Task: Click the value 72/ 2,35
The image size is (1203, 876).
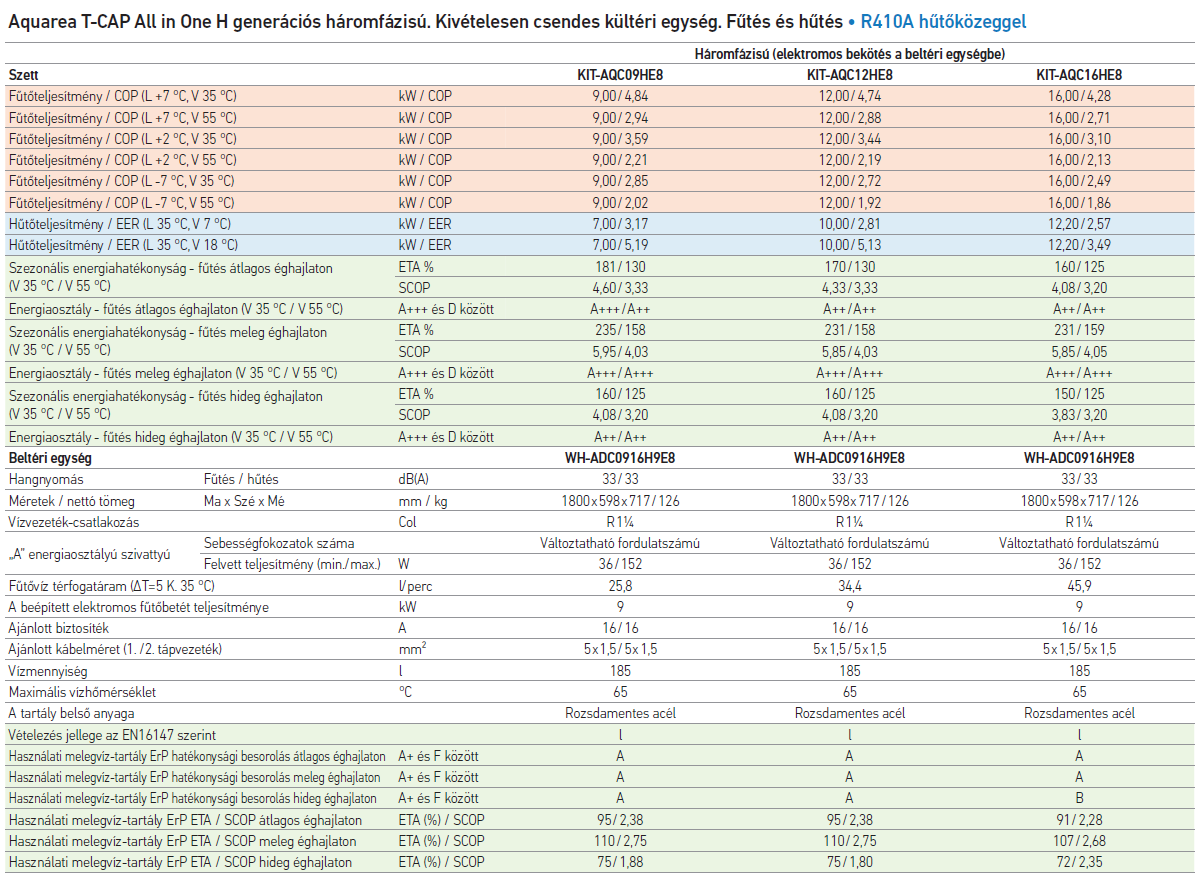Action: (x=1079, y=862)
